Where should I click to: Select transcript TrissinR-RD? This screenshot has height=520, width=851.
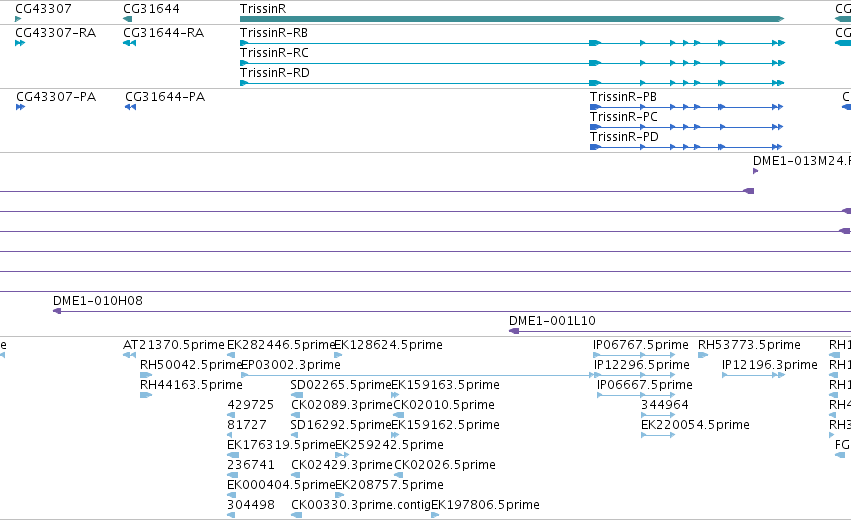[x=275, y=73]
